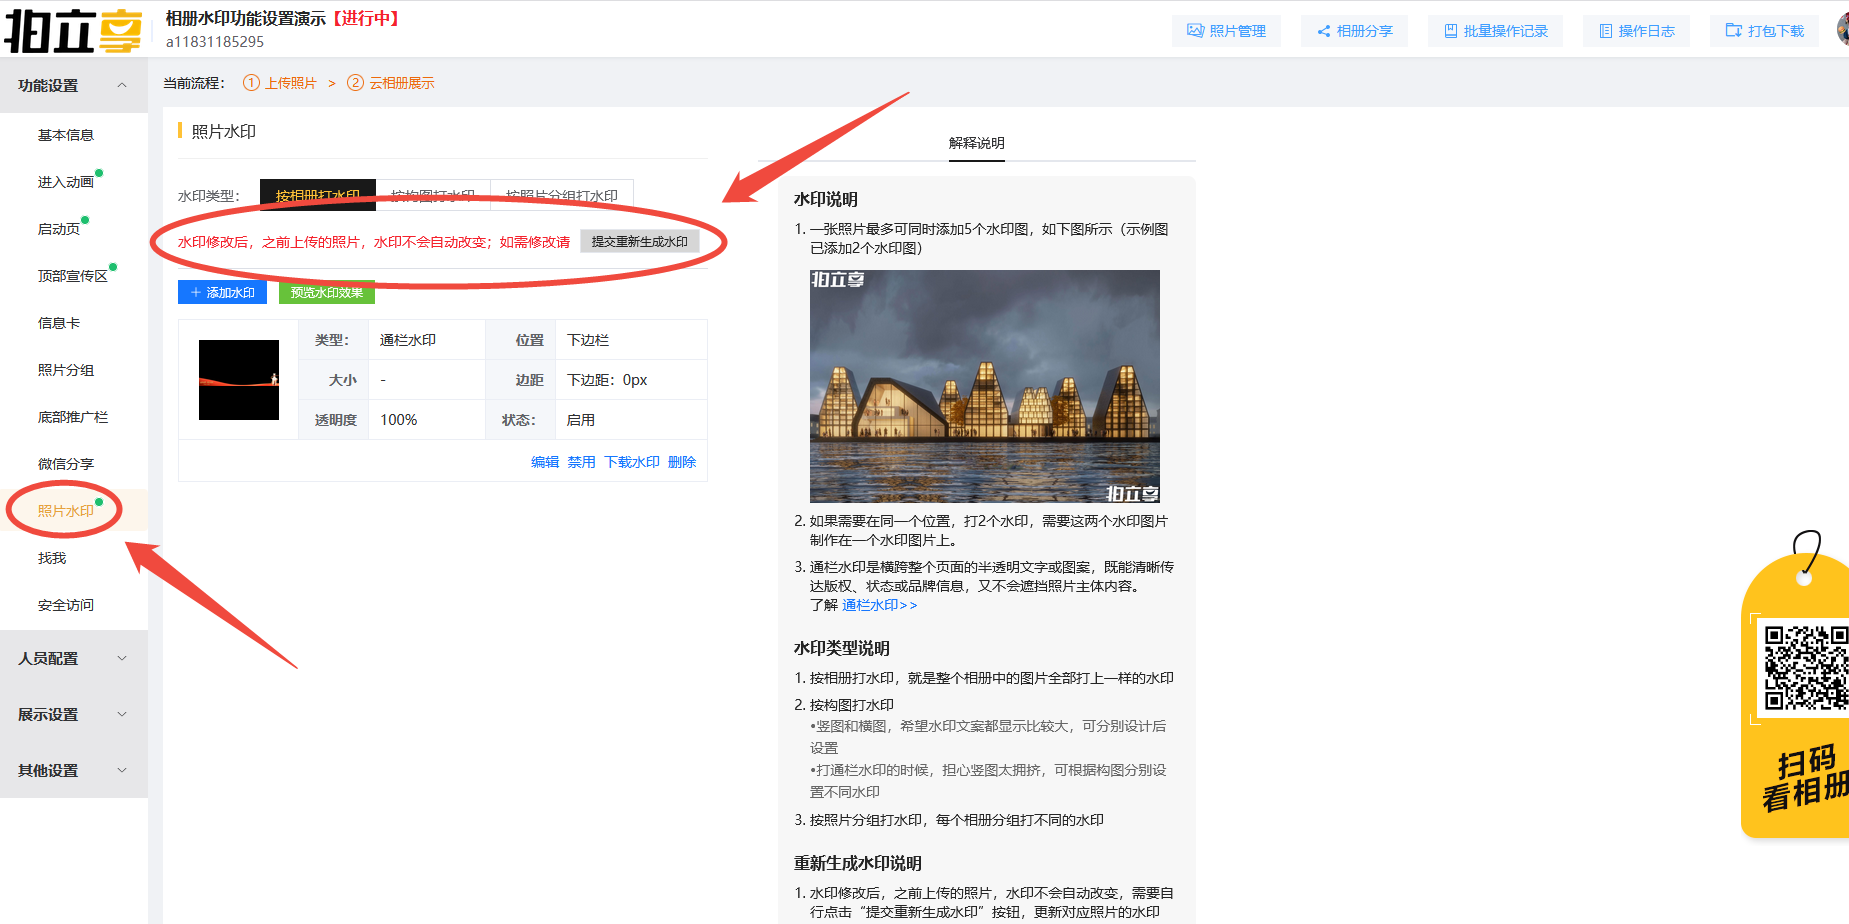
Task: Expand the 人员配置 section
Action: pos(70,657)
